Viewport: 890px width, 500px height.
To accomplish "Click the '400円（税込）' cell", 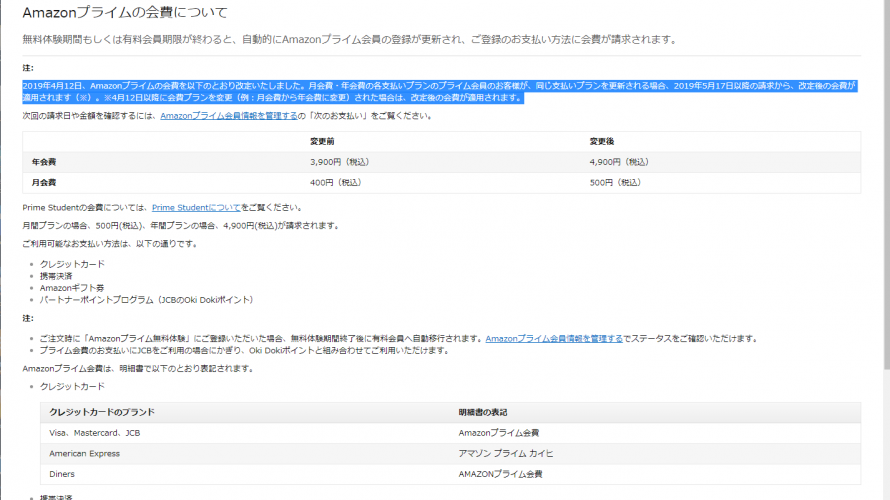I will 335,183.
